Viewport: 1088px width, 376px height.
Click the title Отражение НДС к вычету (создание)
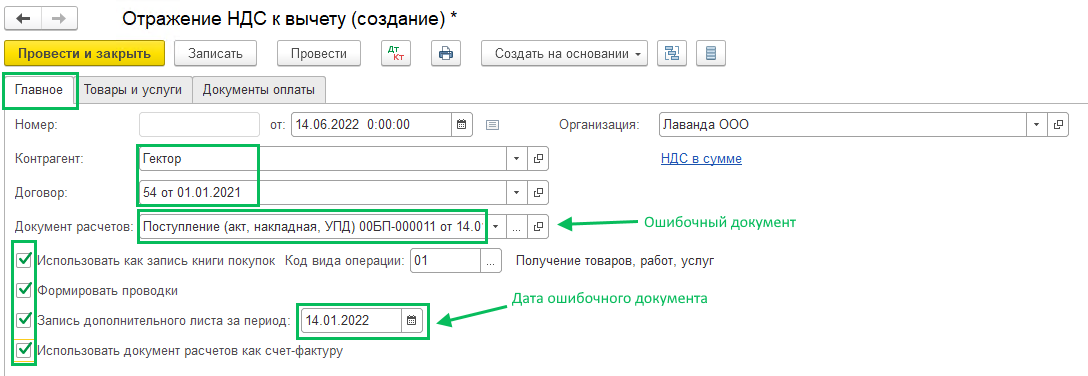pyautogui.click(x=290, y=19)
